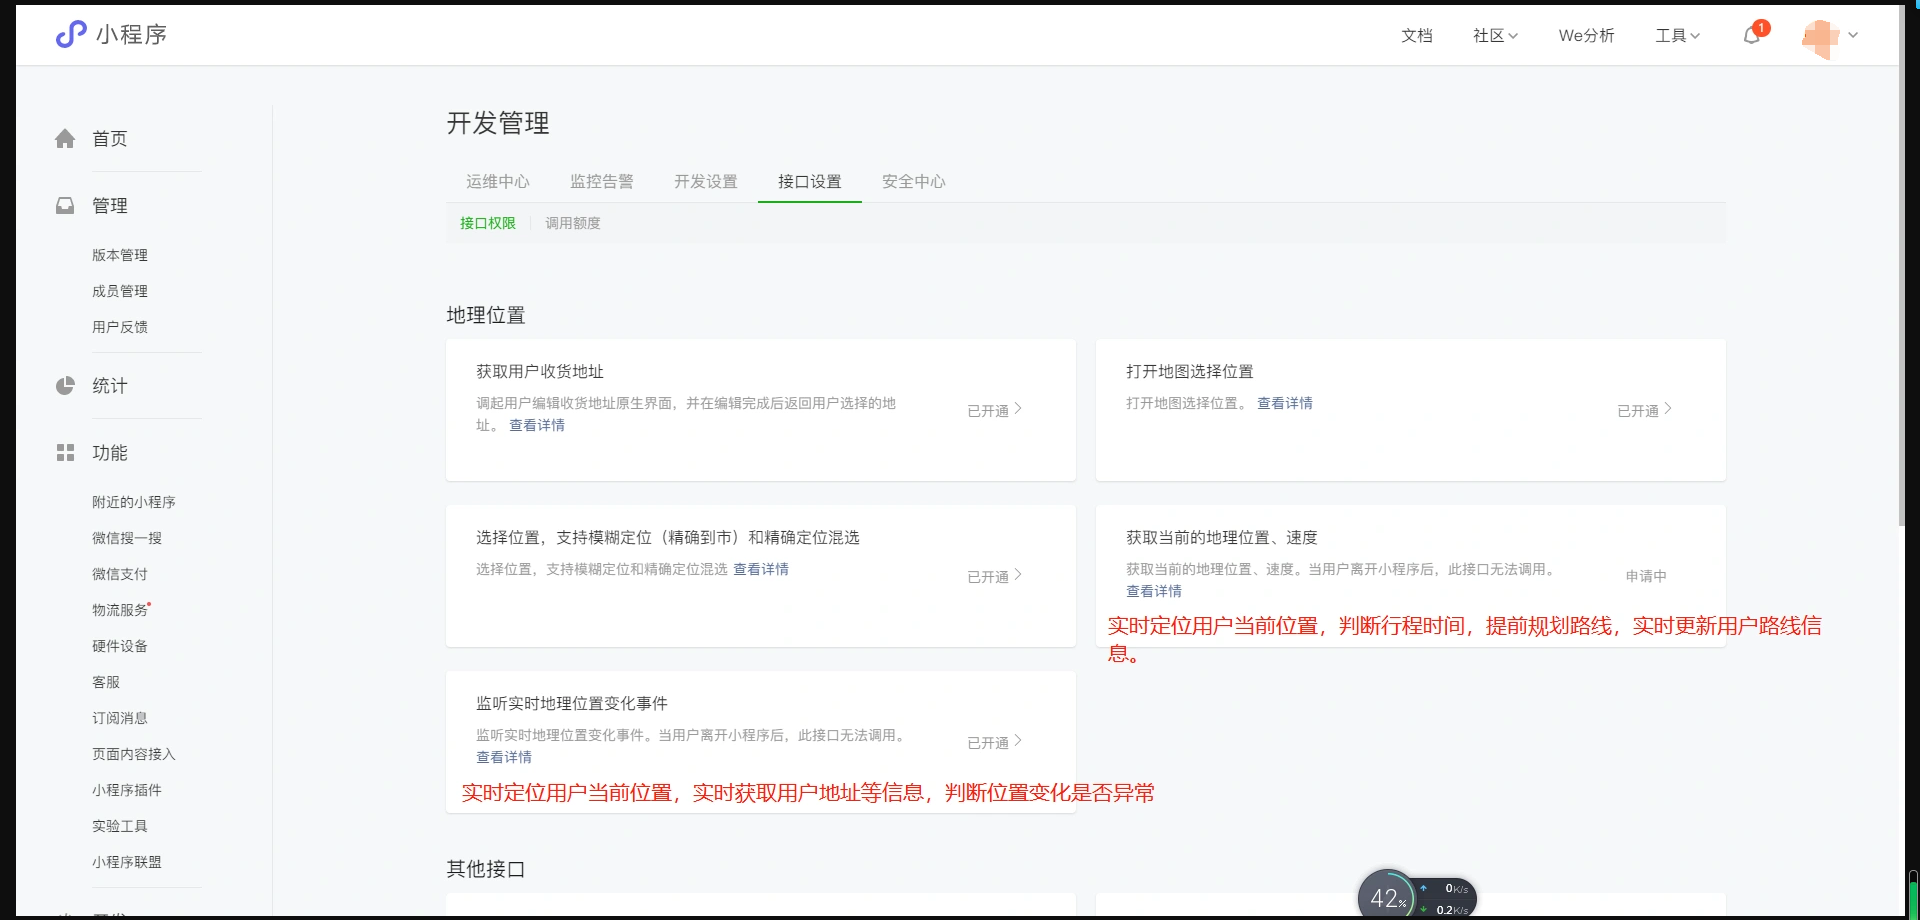Open 版本管理 in sidebar
1920x920 pixels.
[120, 255]
